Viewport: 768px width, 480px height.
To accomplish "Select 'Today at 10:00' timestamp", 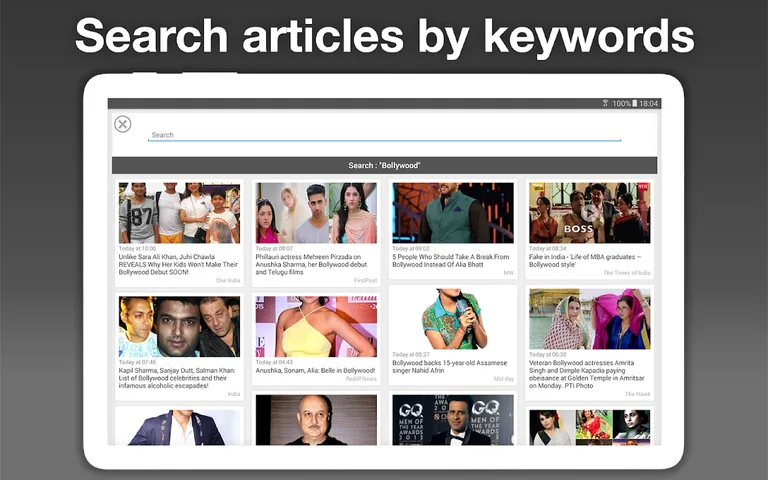I will coord(137,249).
